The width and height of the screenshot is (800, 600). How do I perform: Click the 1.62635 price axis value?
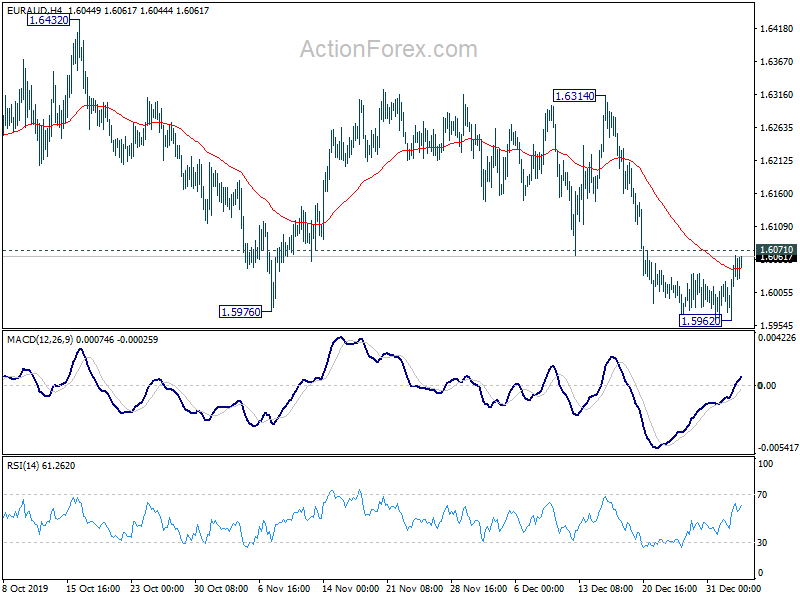pos(777,127)
